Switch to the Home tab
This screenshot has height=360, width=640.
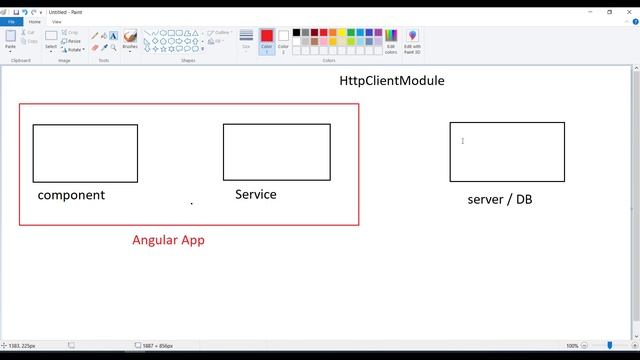tap(35, 22)
